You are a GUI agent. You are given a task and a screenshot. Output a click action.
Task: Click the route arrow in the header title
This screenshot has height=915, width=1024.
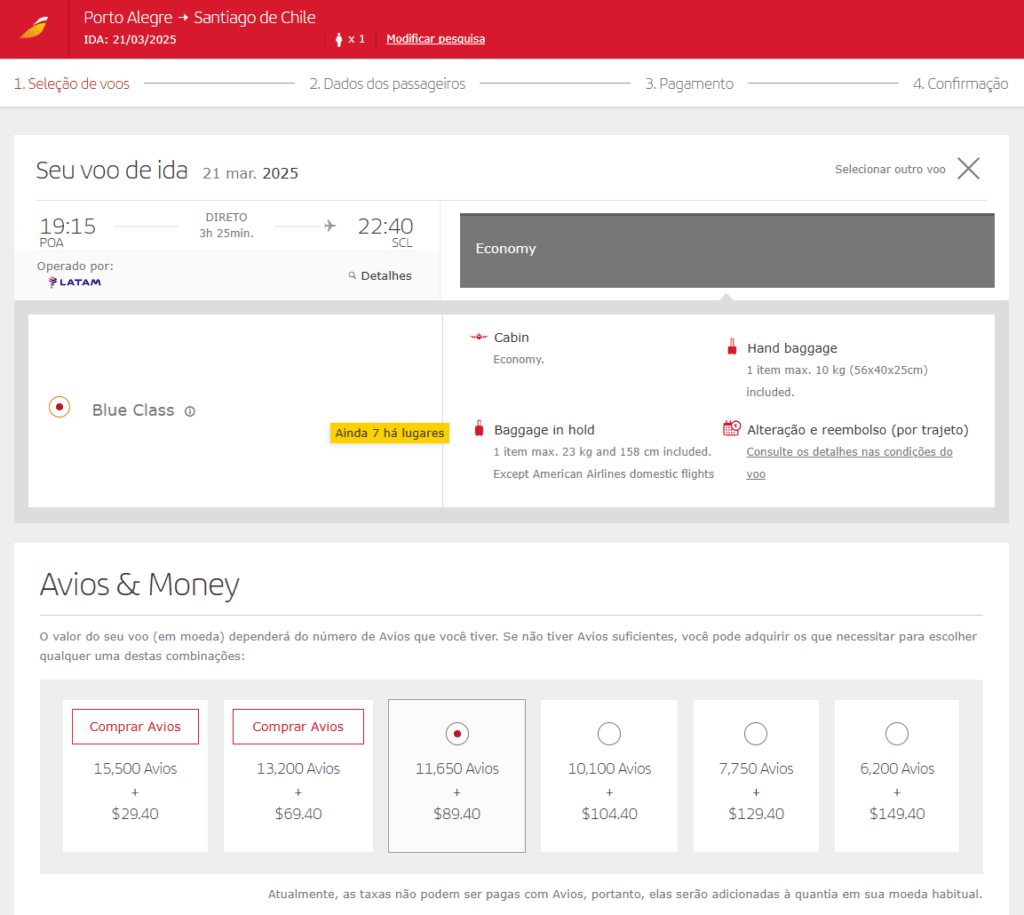coord(183,18)
